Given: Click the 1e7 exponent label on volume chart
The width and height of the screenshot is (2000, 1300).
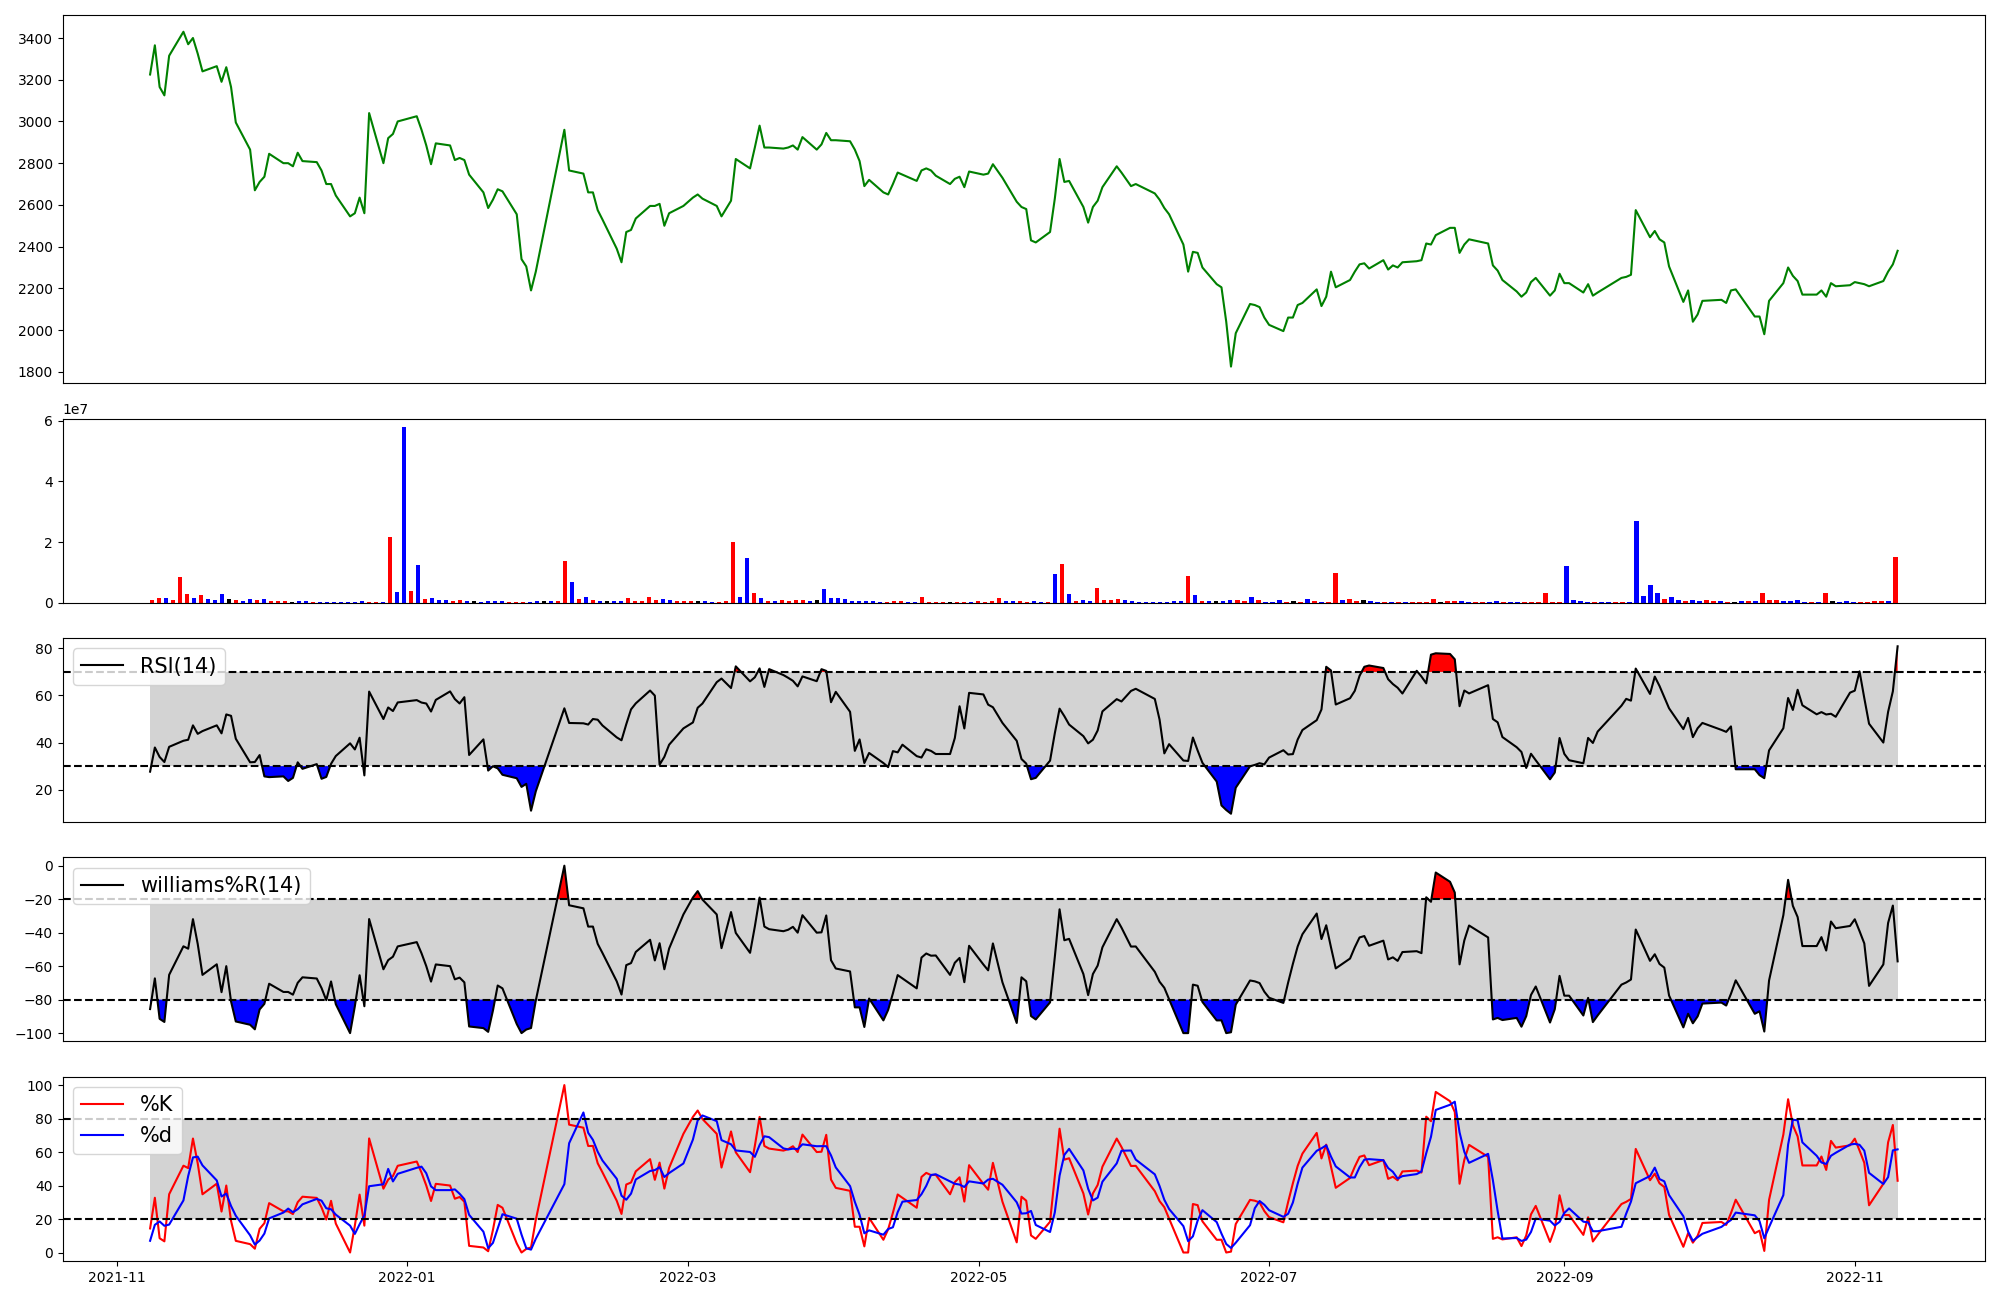Looking at the screenshot, I should [75, 409].
